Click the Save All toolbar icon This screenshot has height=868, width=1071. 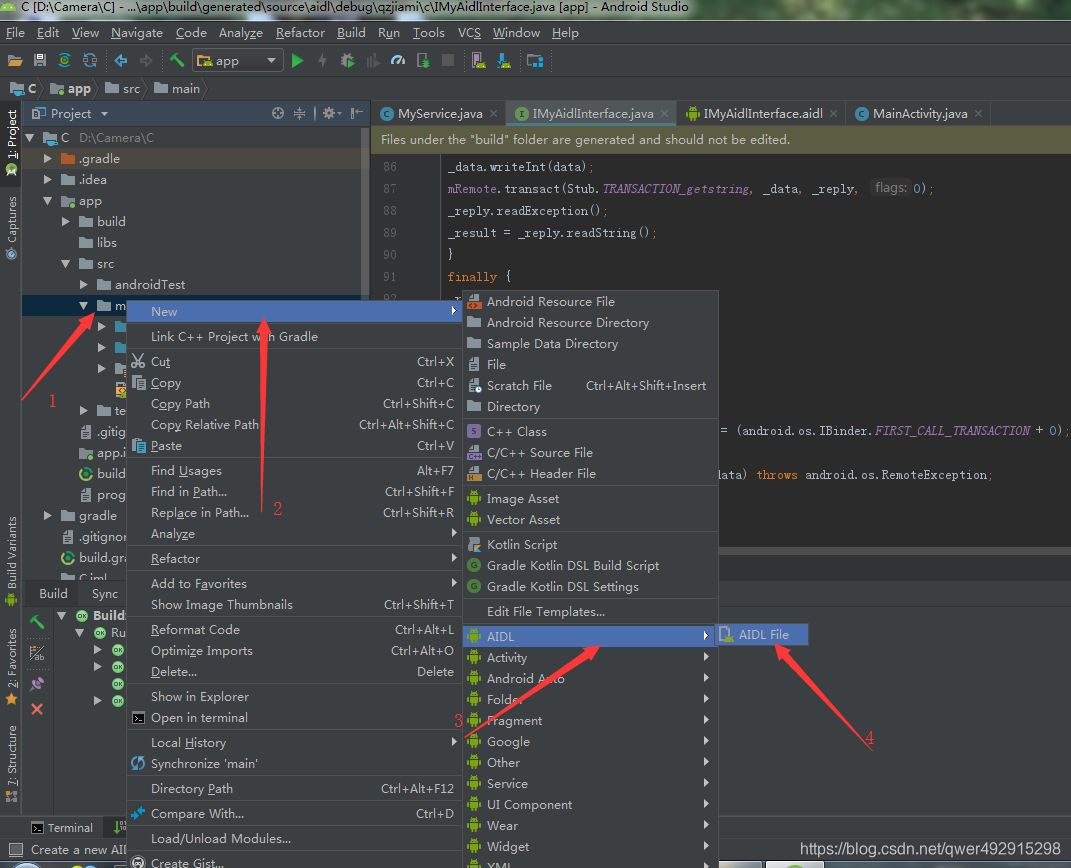point(40,61)
